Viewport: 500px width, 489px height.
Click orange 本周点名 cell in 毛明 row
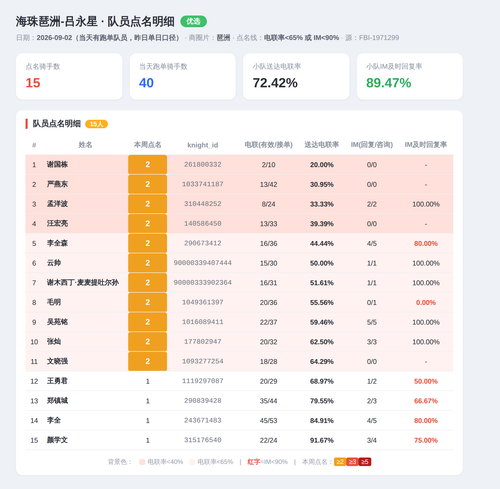pyautogui.click(x=147, y=302)
